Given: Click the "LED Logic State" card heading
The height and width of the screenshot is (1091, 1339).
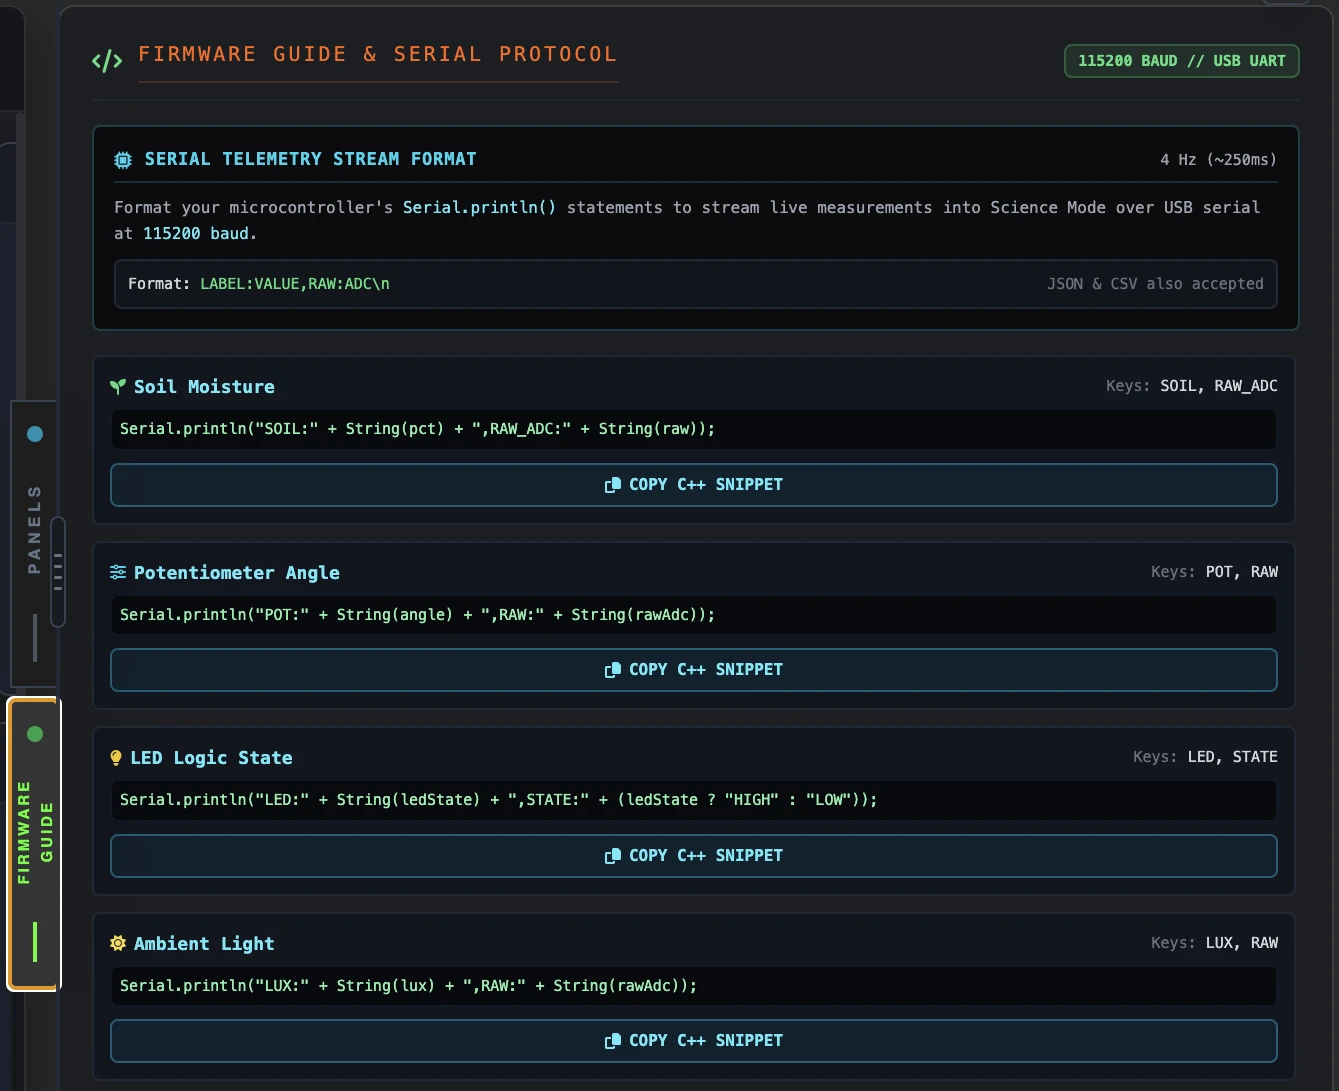Looking at the screenshot, I should point(212,758).
